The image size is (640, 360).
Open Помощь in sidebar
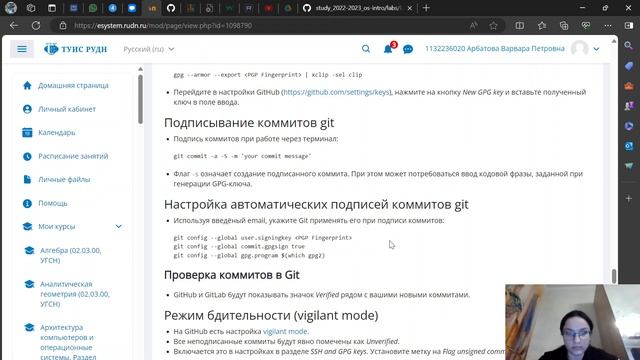point(53,203)
